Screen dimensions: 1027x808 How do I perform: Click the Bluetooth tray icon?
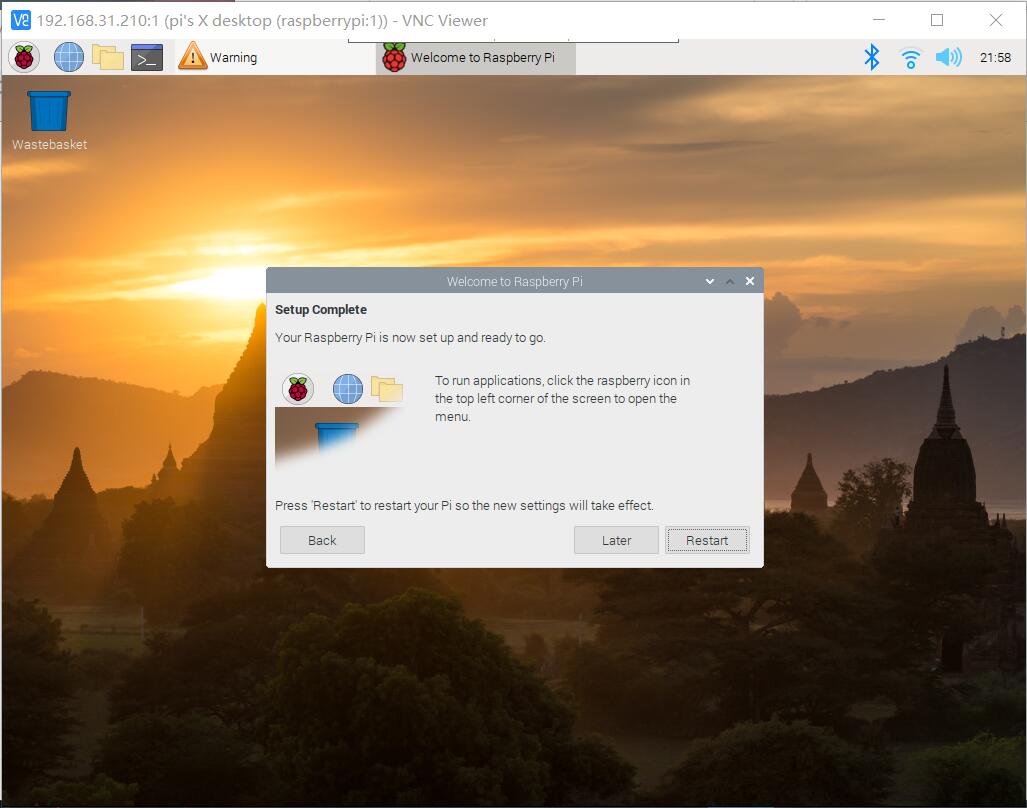871,57
